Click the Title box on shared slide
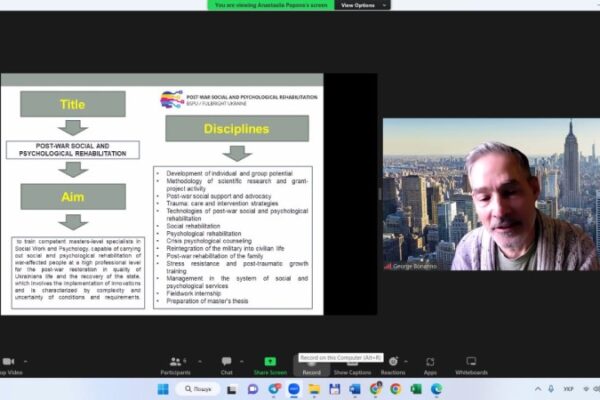The image size is (600, 400). [73, 104]
